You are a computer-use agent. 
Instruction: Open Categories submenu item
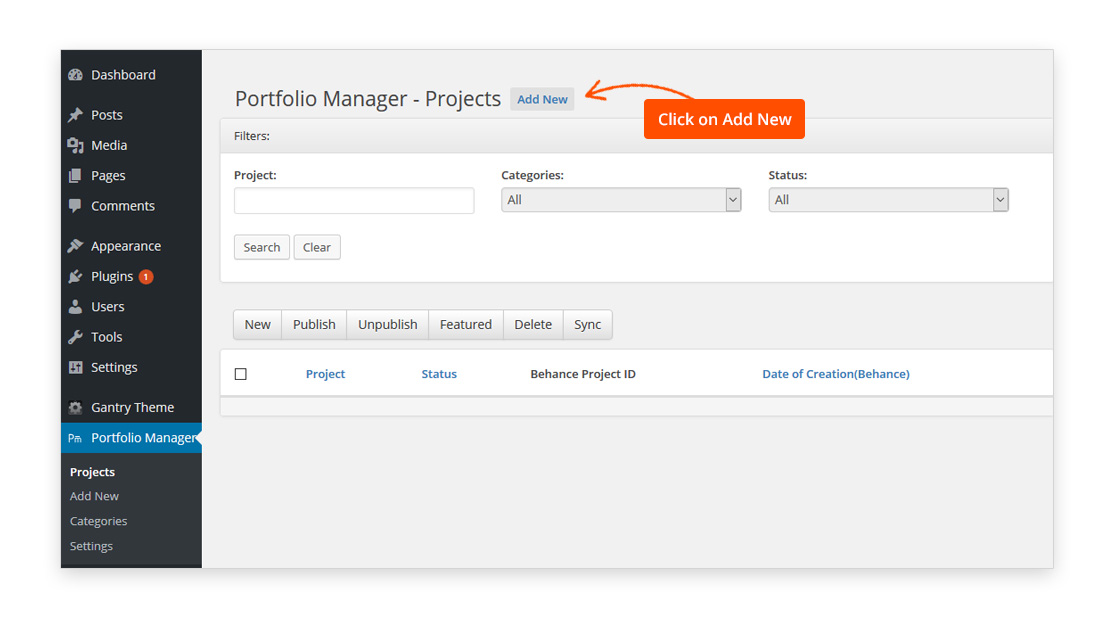pos(98,521)
